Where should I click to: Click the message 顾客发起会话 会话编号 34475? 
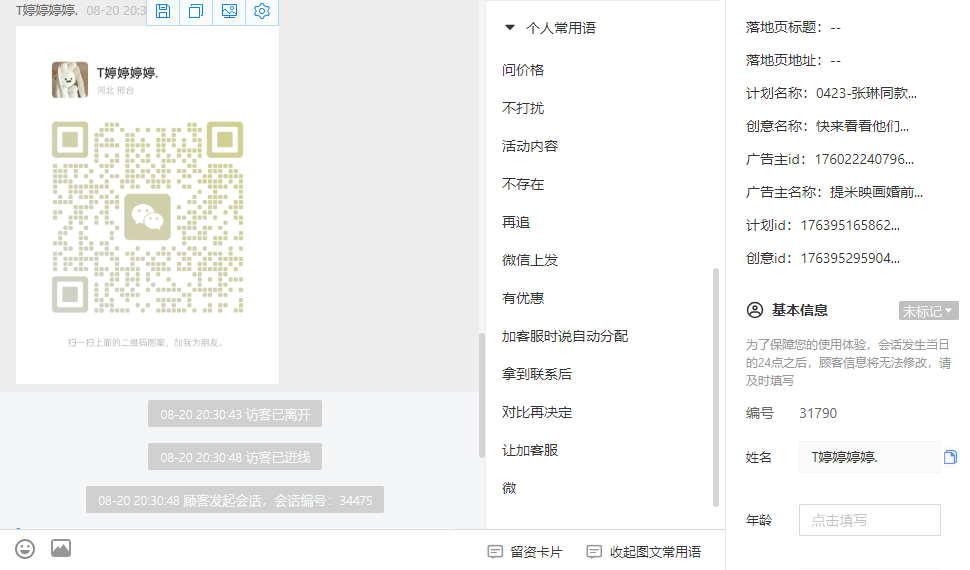coord(235,500)
